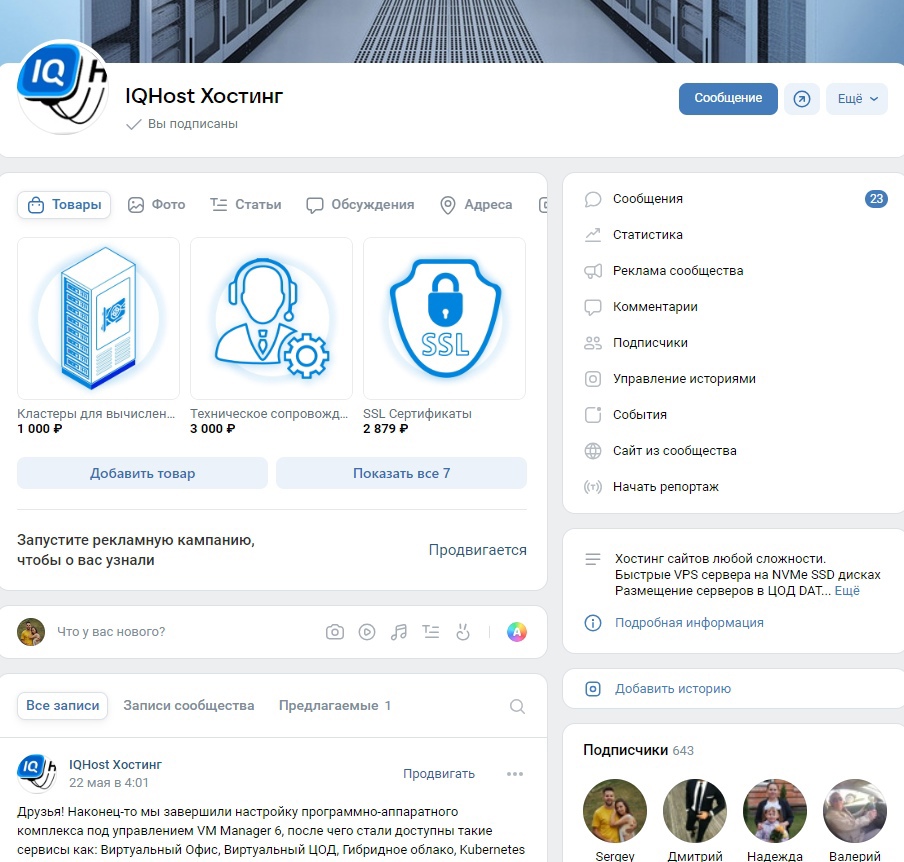Open the tech support product image
This screenshot has height=862, width=904.
[x=272, y=318]
